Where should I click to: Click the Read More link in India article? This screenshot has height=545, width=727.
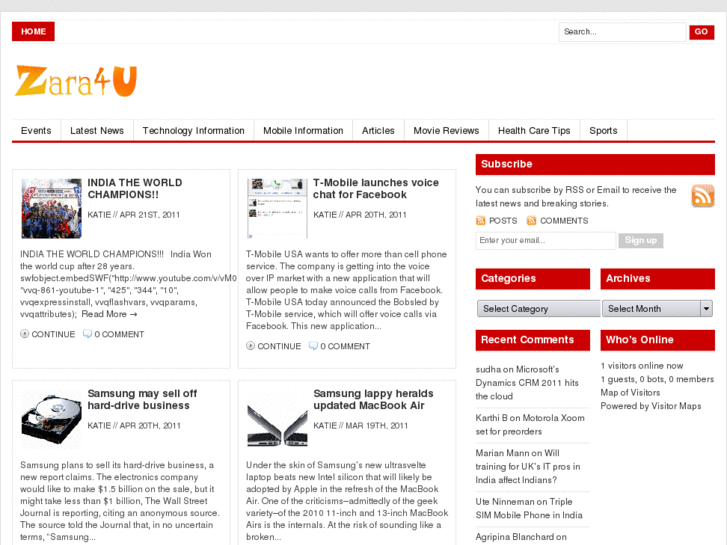point(109,314)
